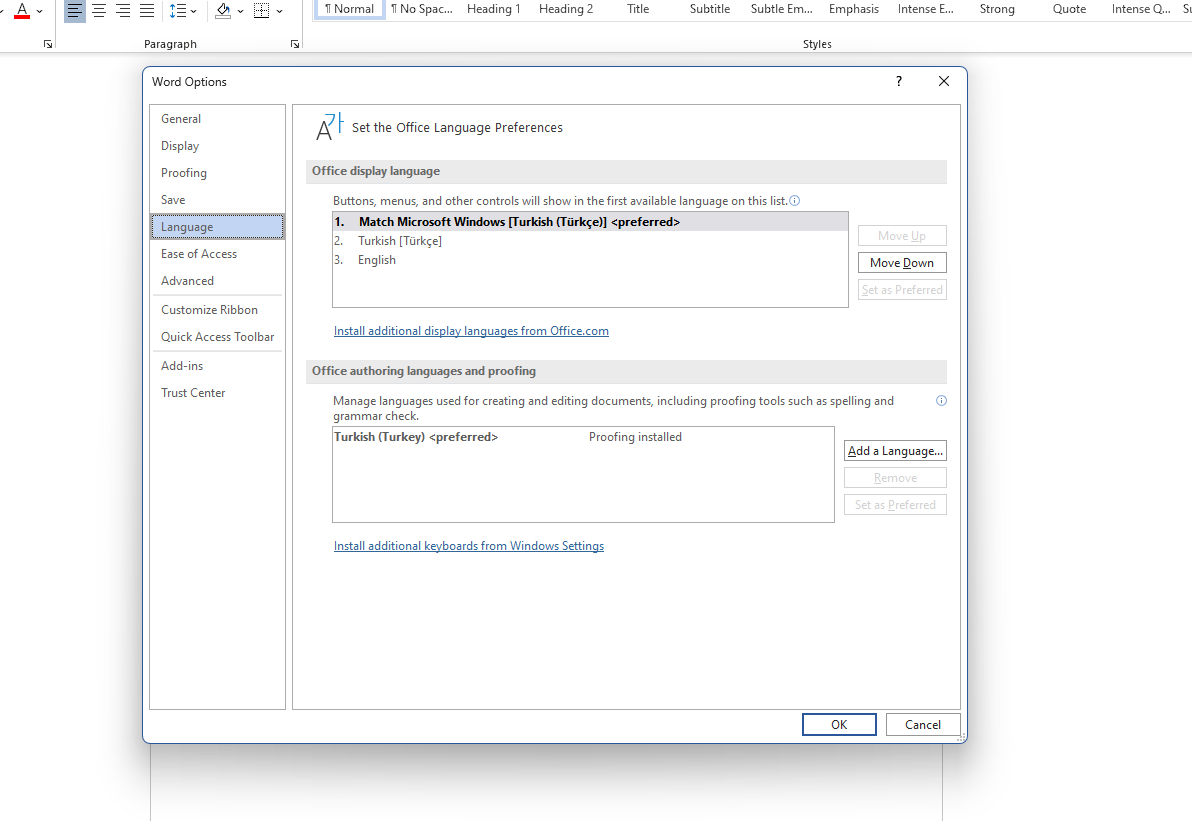1192x821 pixels.
Task: Align text left in the ribbon
Action: coord(74,11)
